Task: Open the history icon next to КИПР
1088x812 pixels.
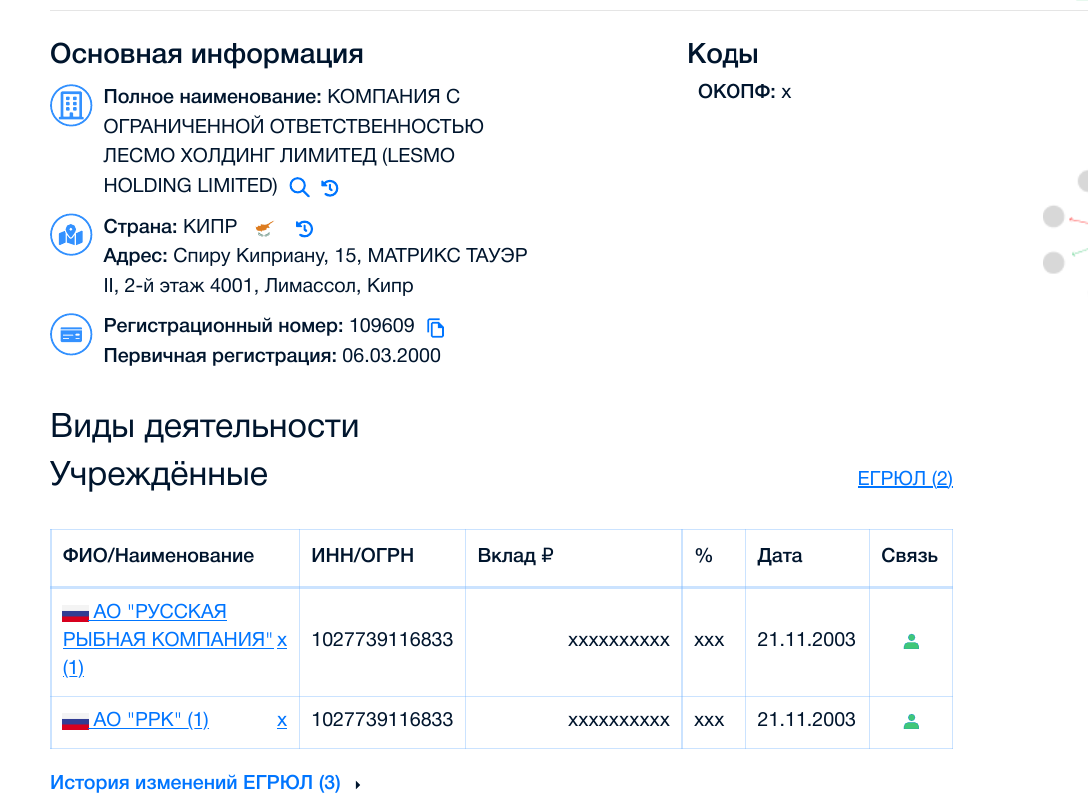Action: coord(305,228)
